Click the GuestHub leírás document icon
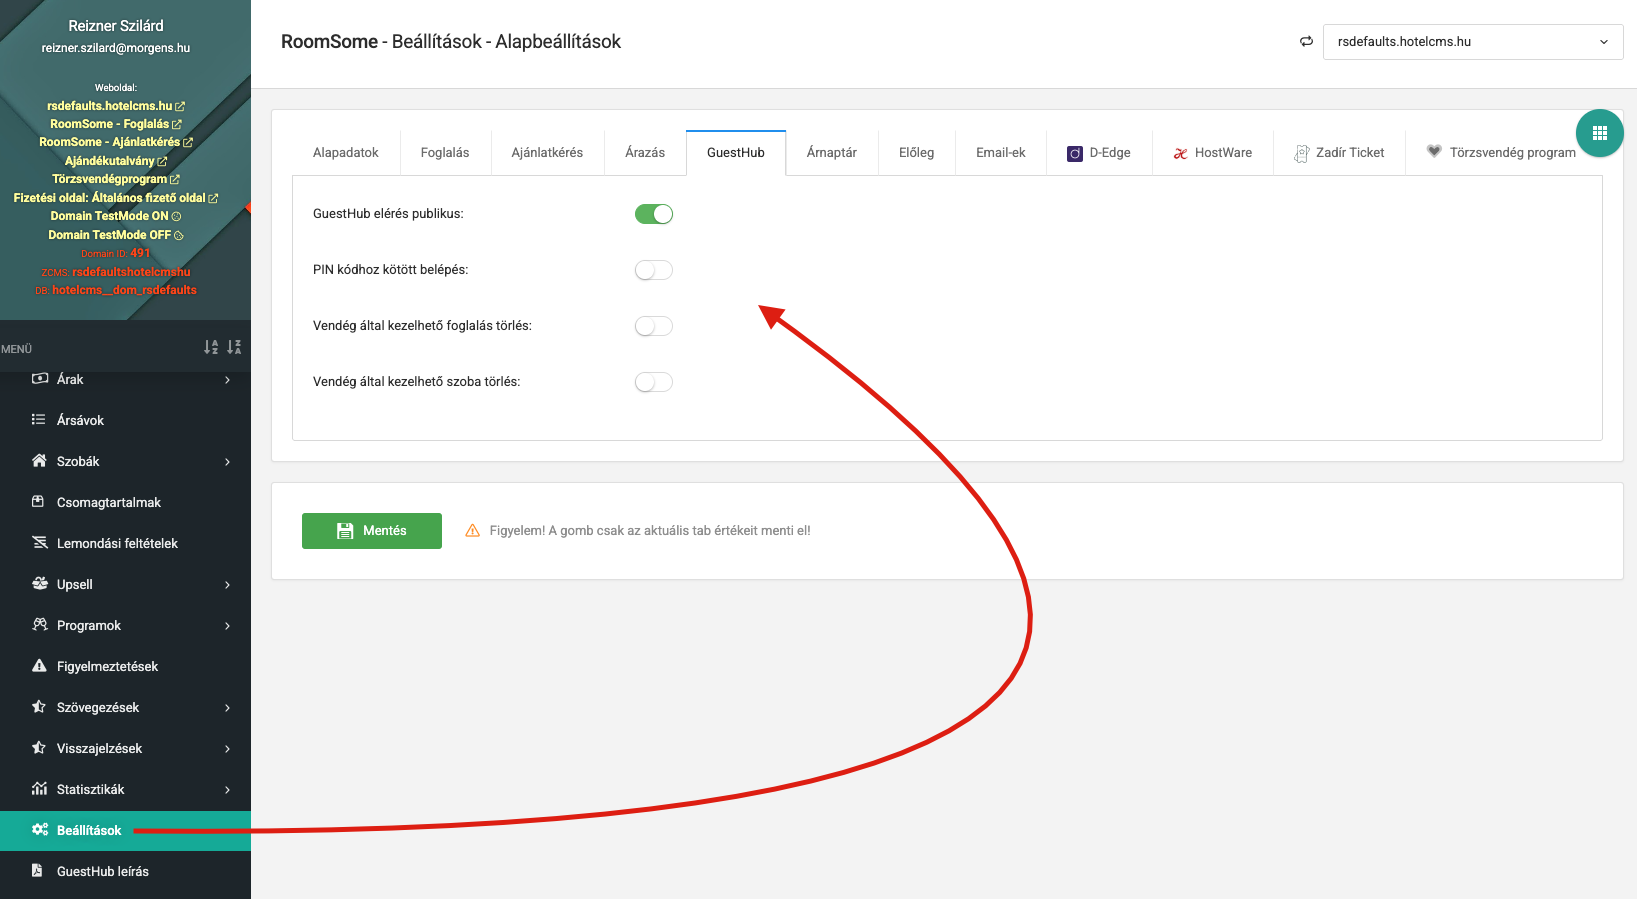This screenshot has height=899, width=1637. tap(38, 871)
